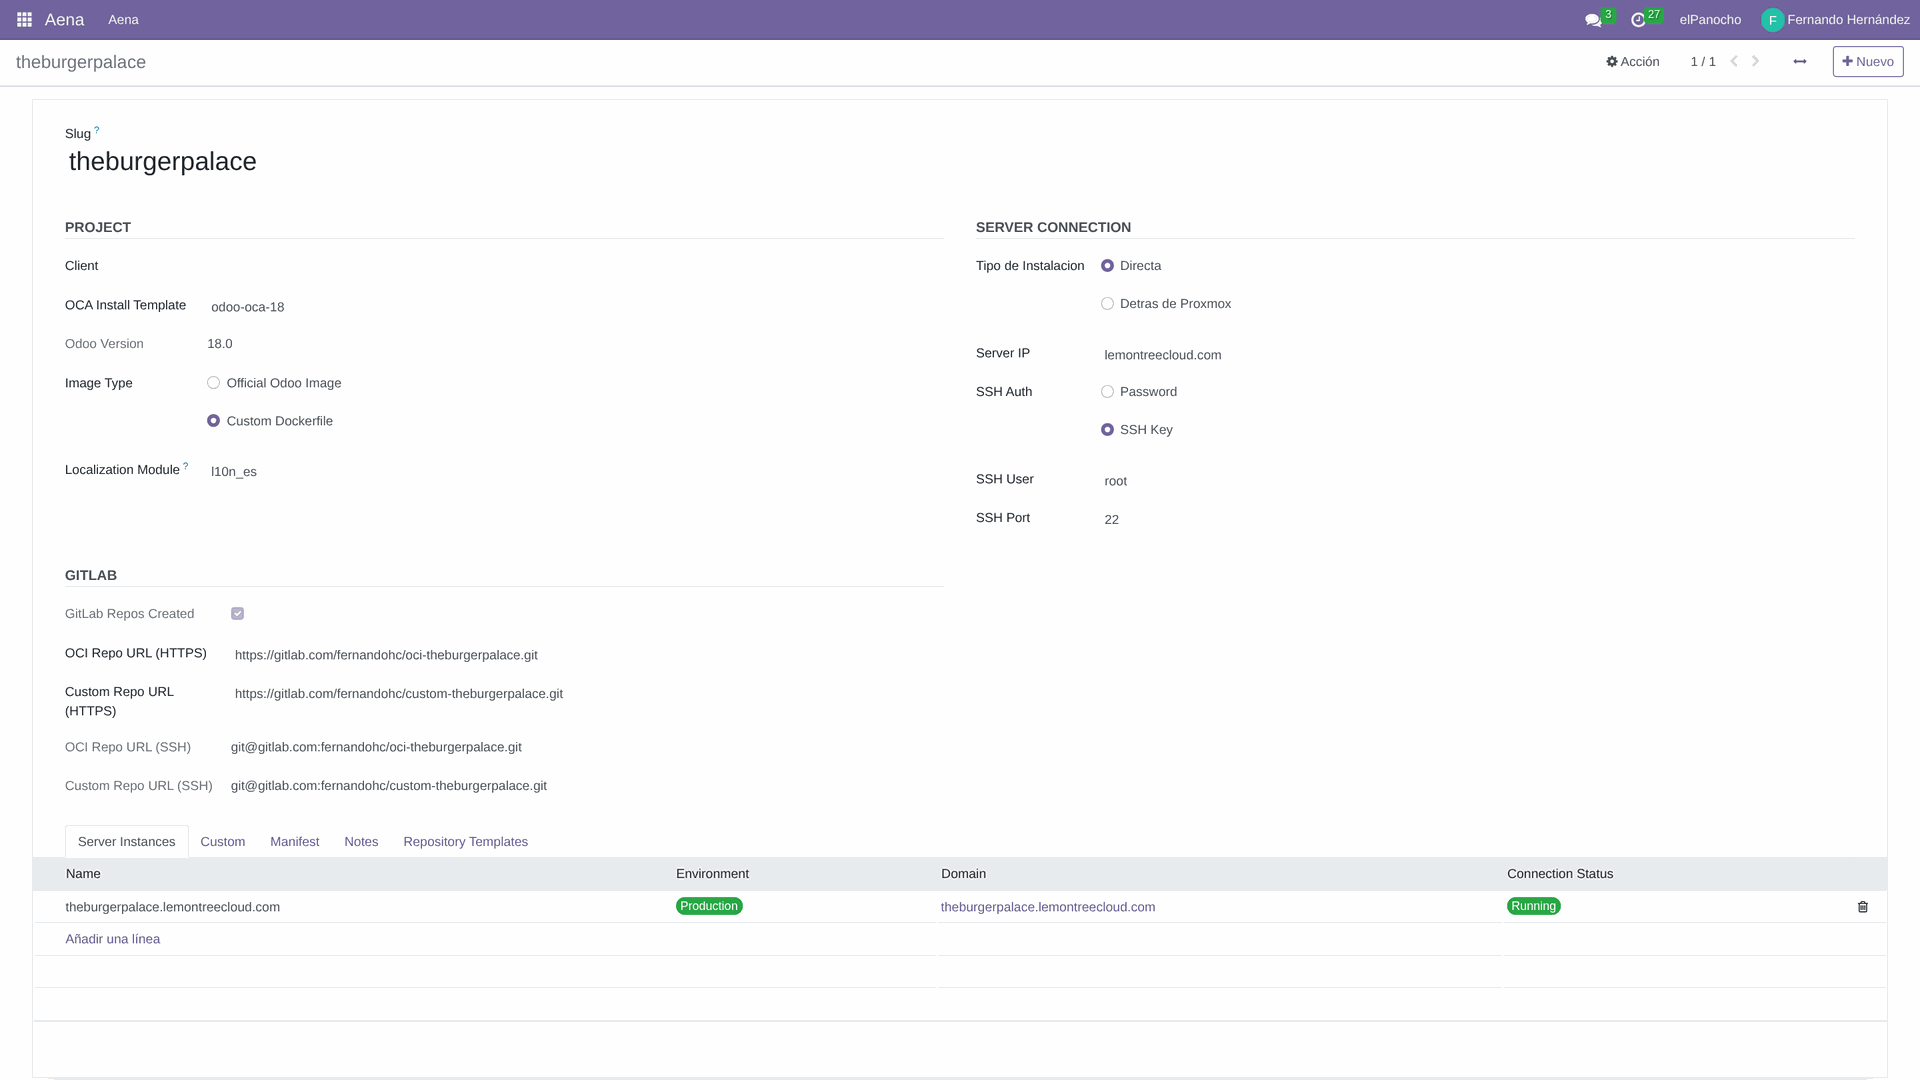Delete theburgerpalace instance row trash icon
1920x1080 pixels.
pyautogui.click(x=1863, y=907)
